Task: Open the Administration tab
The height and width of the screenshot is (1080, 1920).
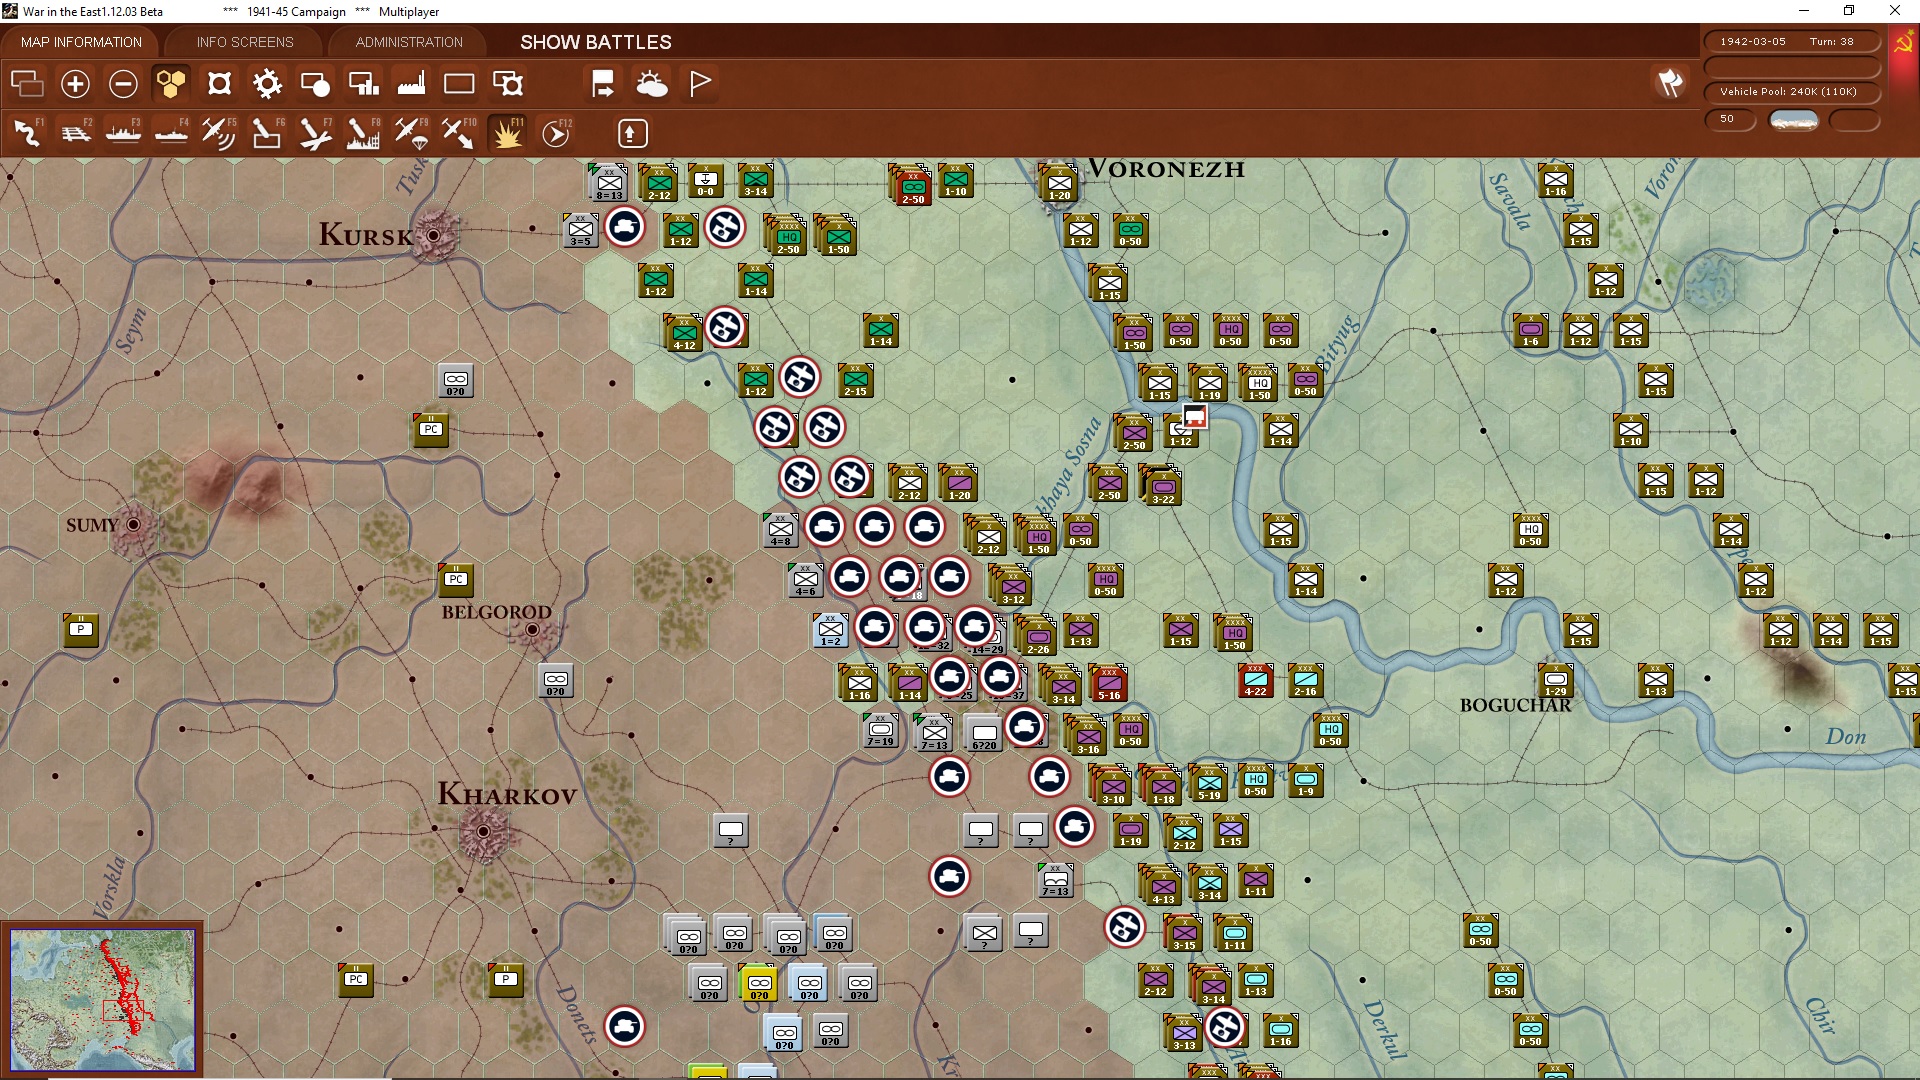Action: (409, 42)
